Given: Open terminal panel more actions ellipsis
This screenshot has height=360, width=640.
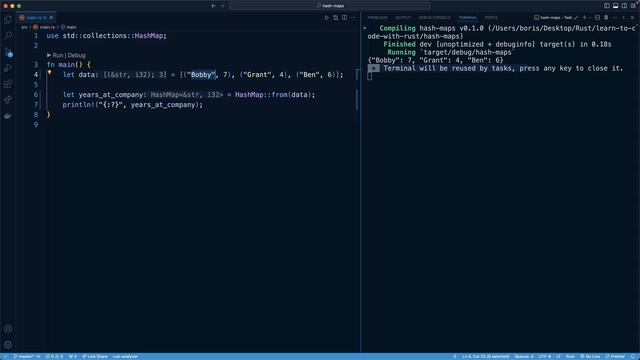Looking at the screenshot, I should click(x=615, y=18).
